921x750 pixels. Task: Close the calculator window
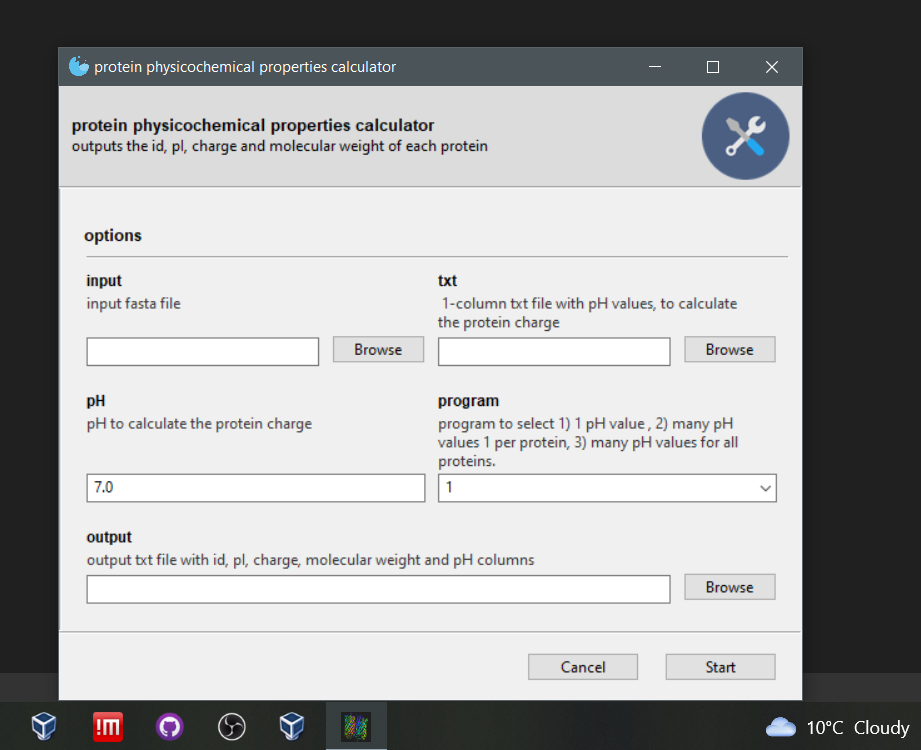tap(772, 67)
